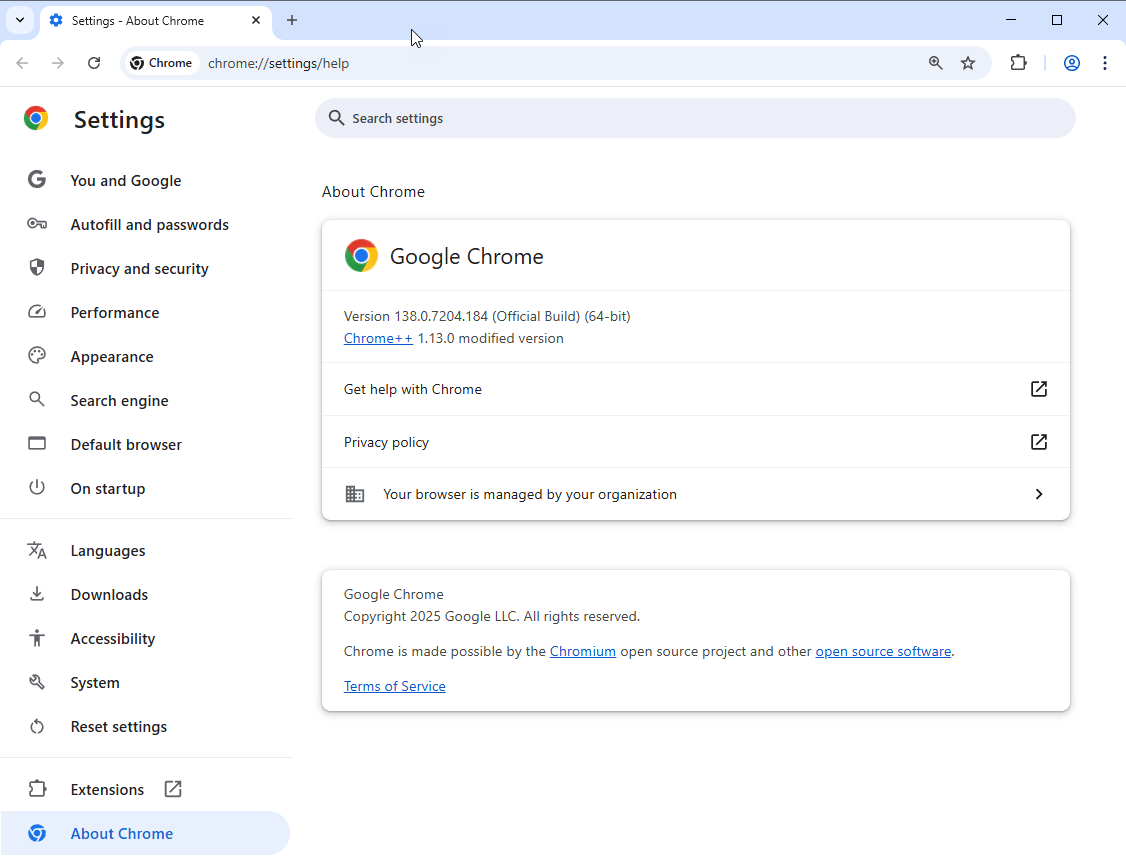This screenshot has width=1126, height=866.
Task: Open Languages settings
Action: pyautogui.click(x=108, y=551)
